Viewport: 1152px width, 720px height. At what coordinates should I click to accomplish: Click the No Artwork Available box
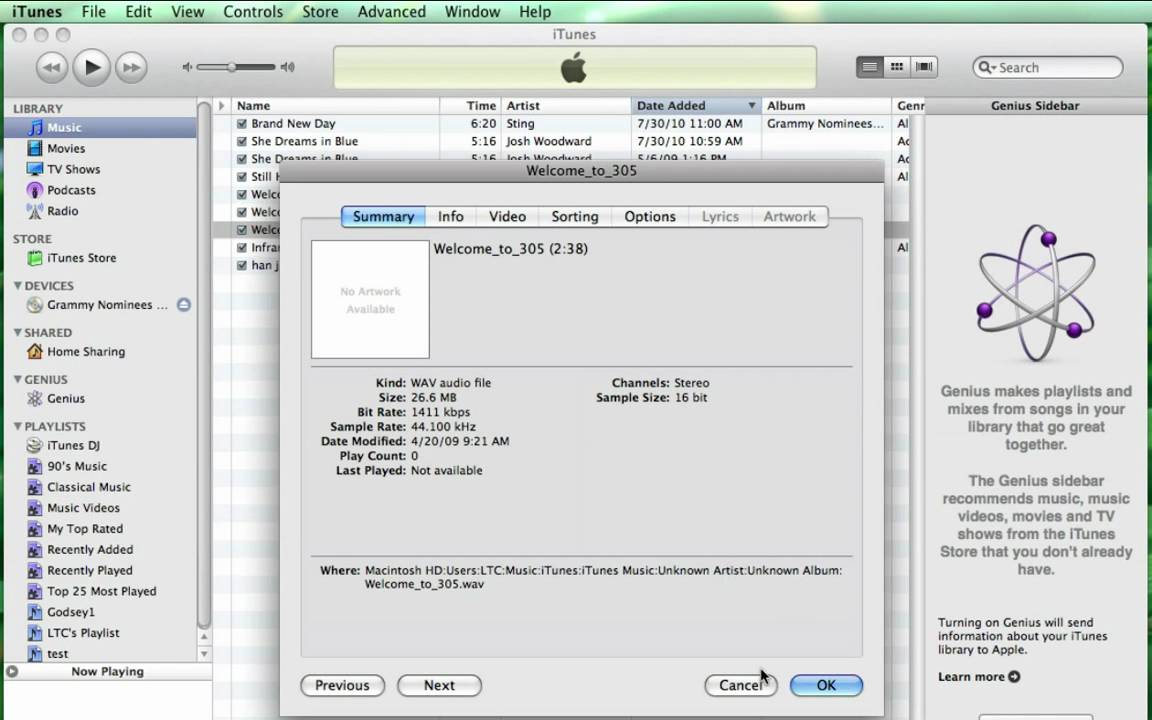tap(370, 300)
